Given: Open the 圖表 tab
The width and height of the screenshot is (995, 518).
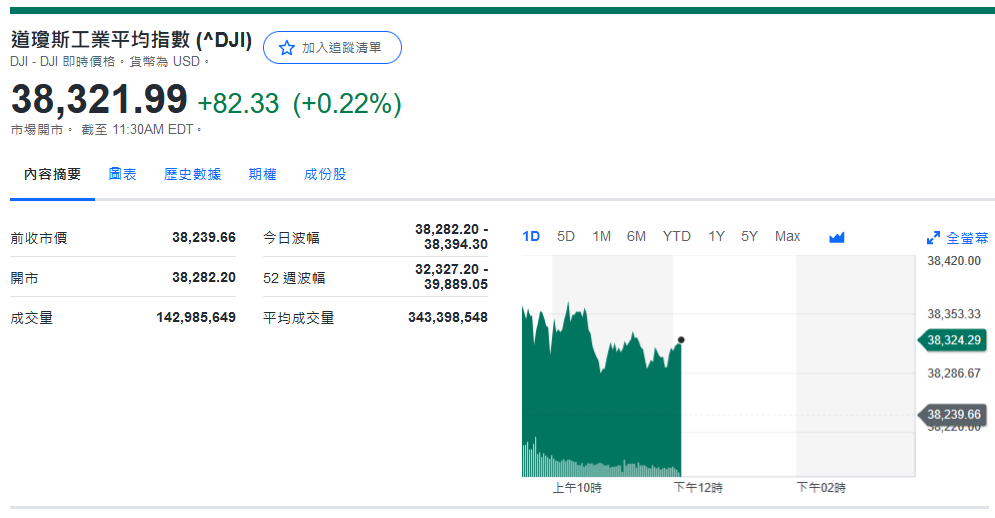Looking at the screenshot, I should click(122, 174).
